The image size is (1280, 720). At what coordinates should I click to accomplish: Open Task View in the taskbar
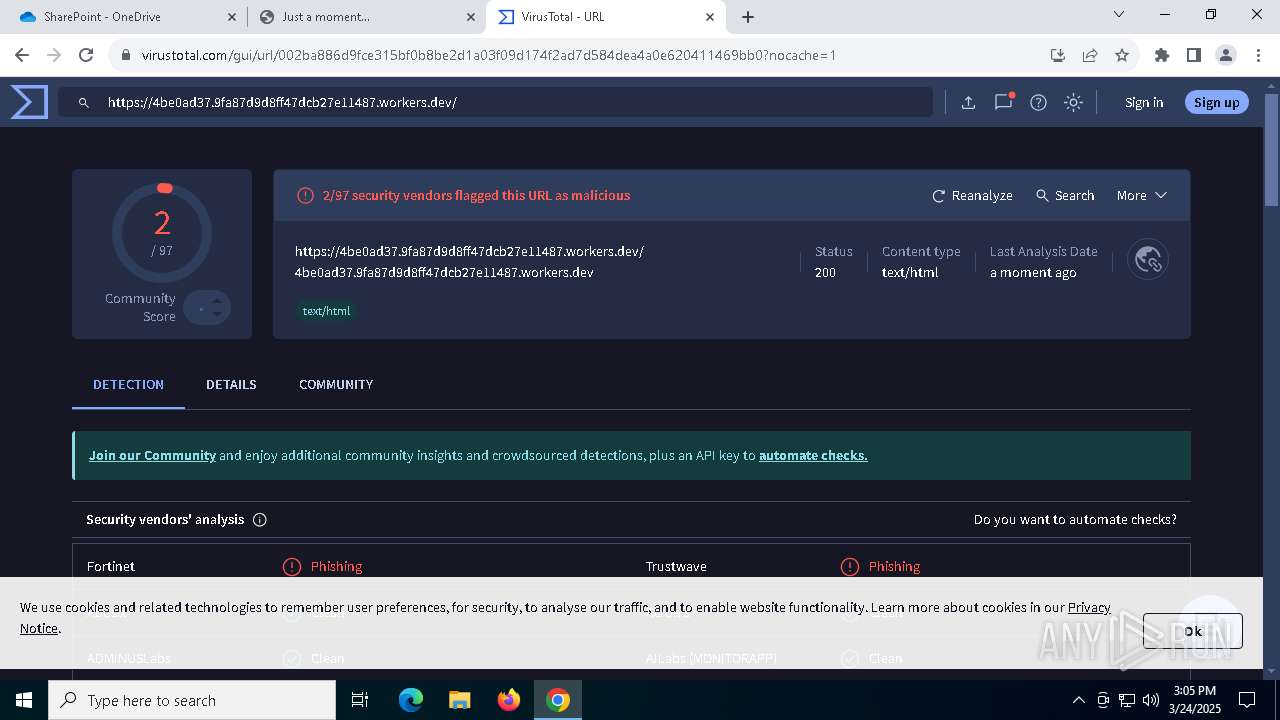[360, 700]
